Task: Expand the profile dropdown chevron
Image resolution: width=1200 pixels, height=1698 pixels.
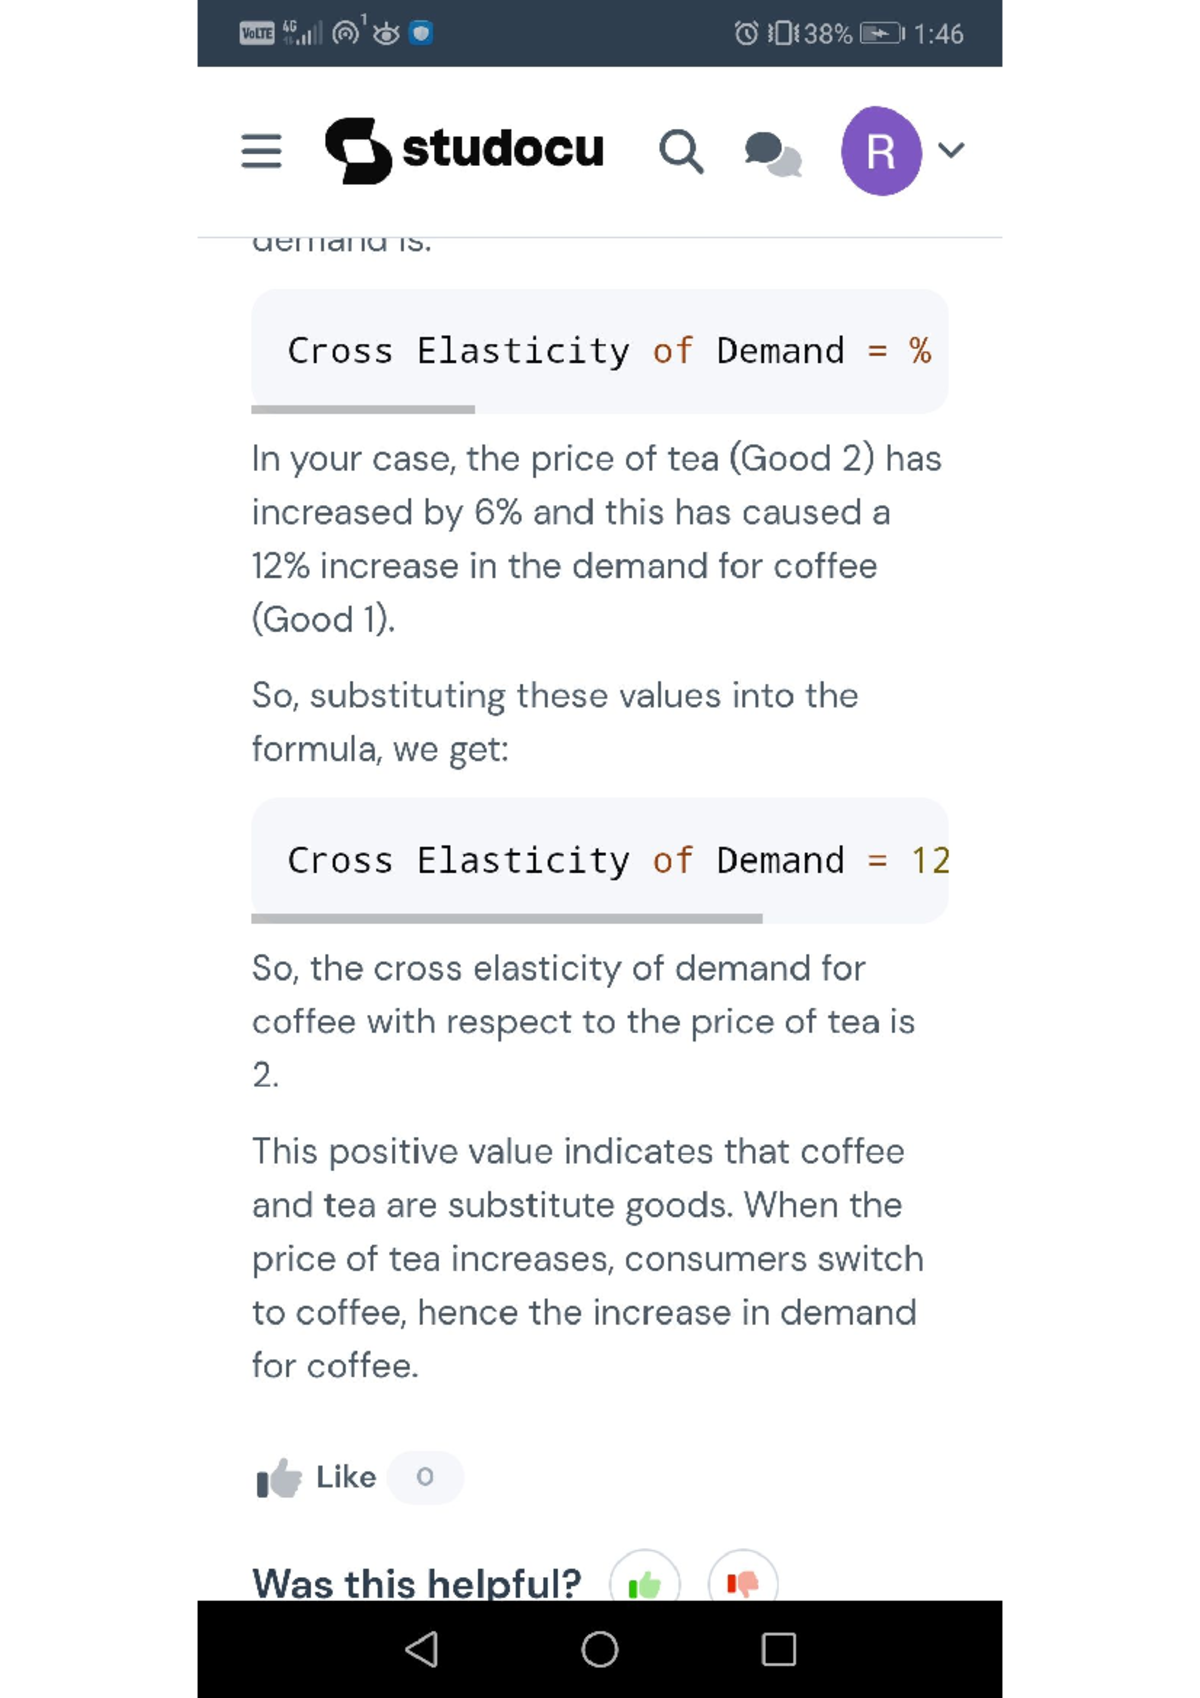Action: coord(951,150)
